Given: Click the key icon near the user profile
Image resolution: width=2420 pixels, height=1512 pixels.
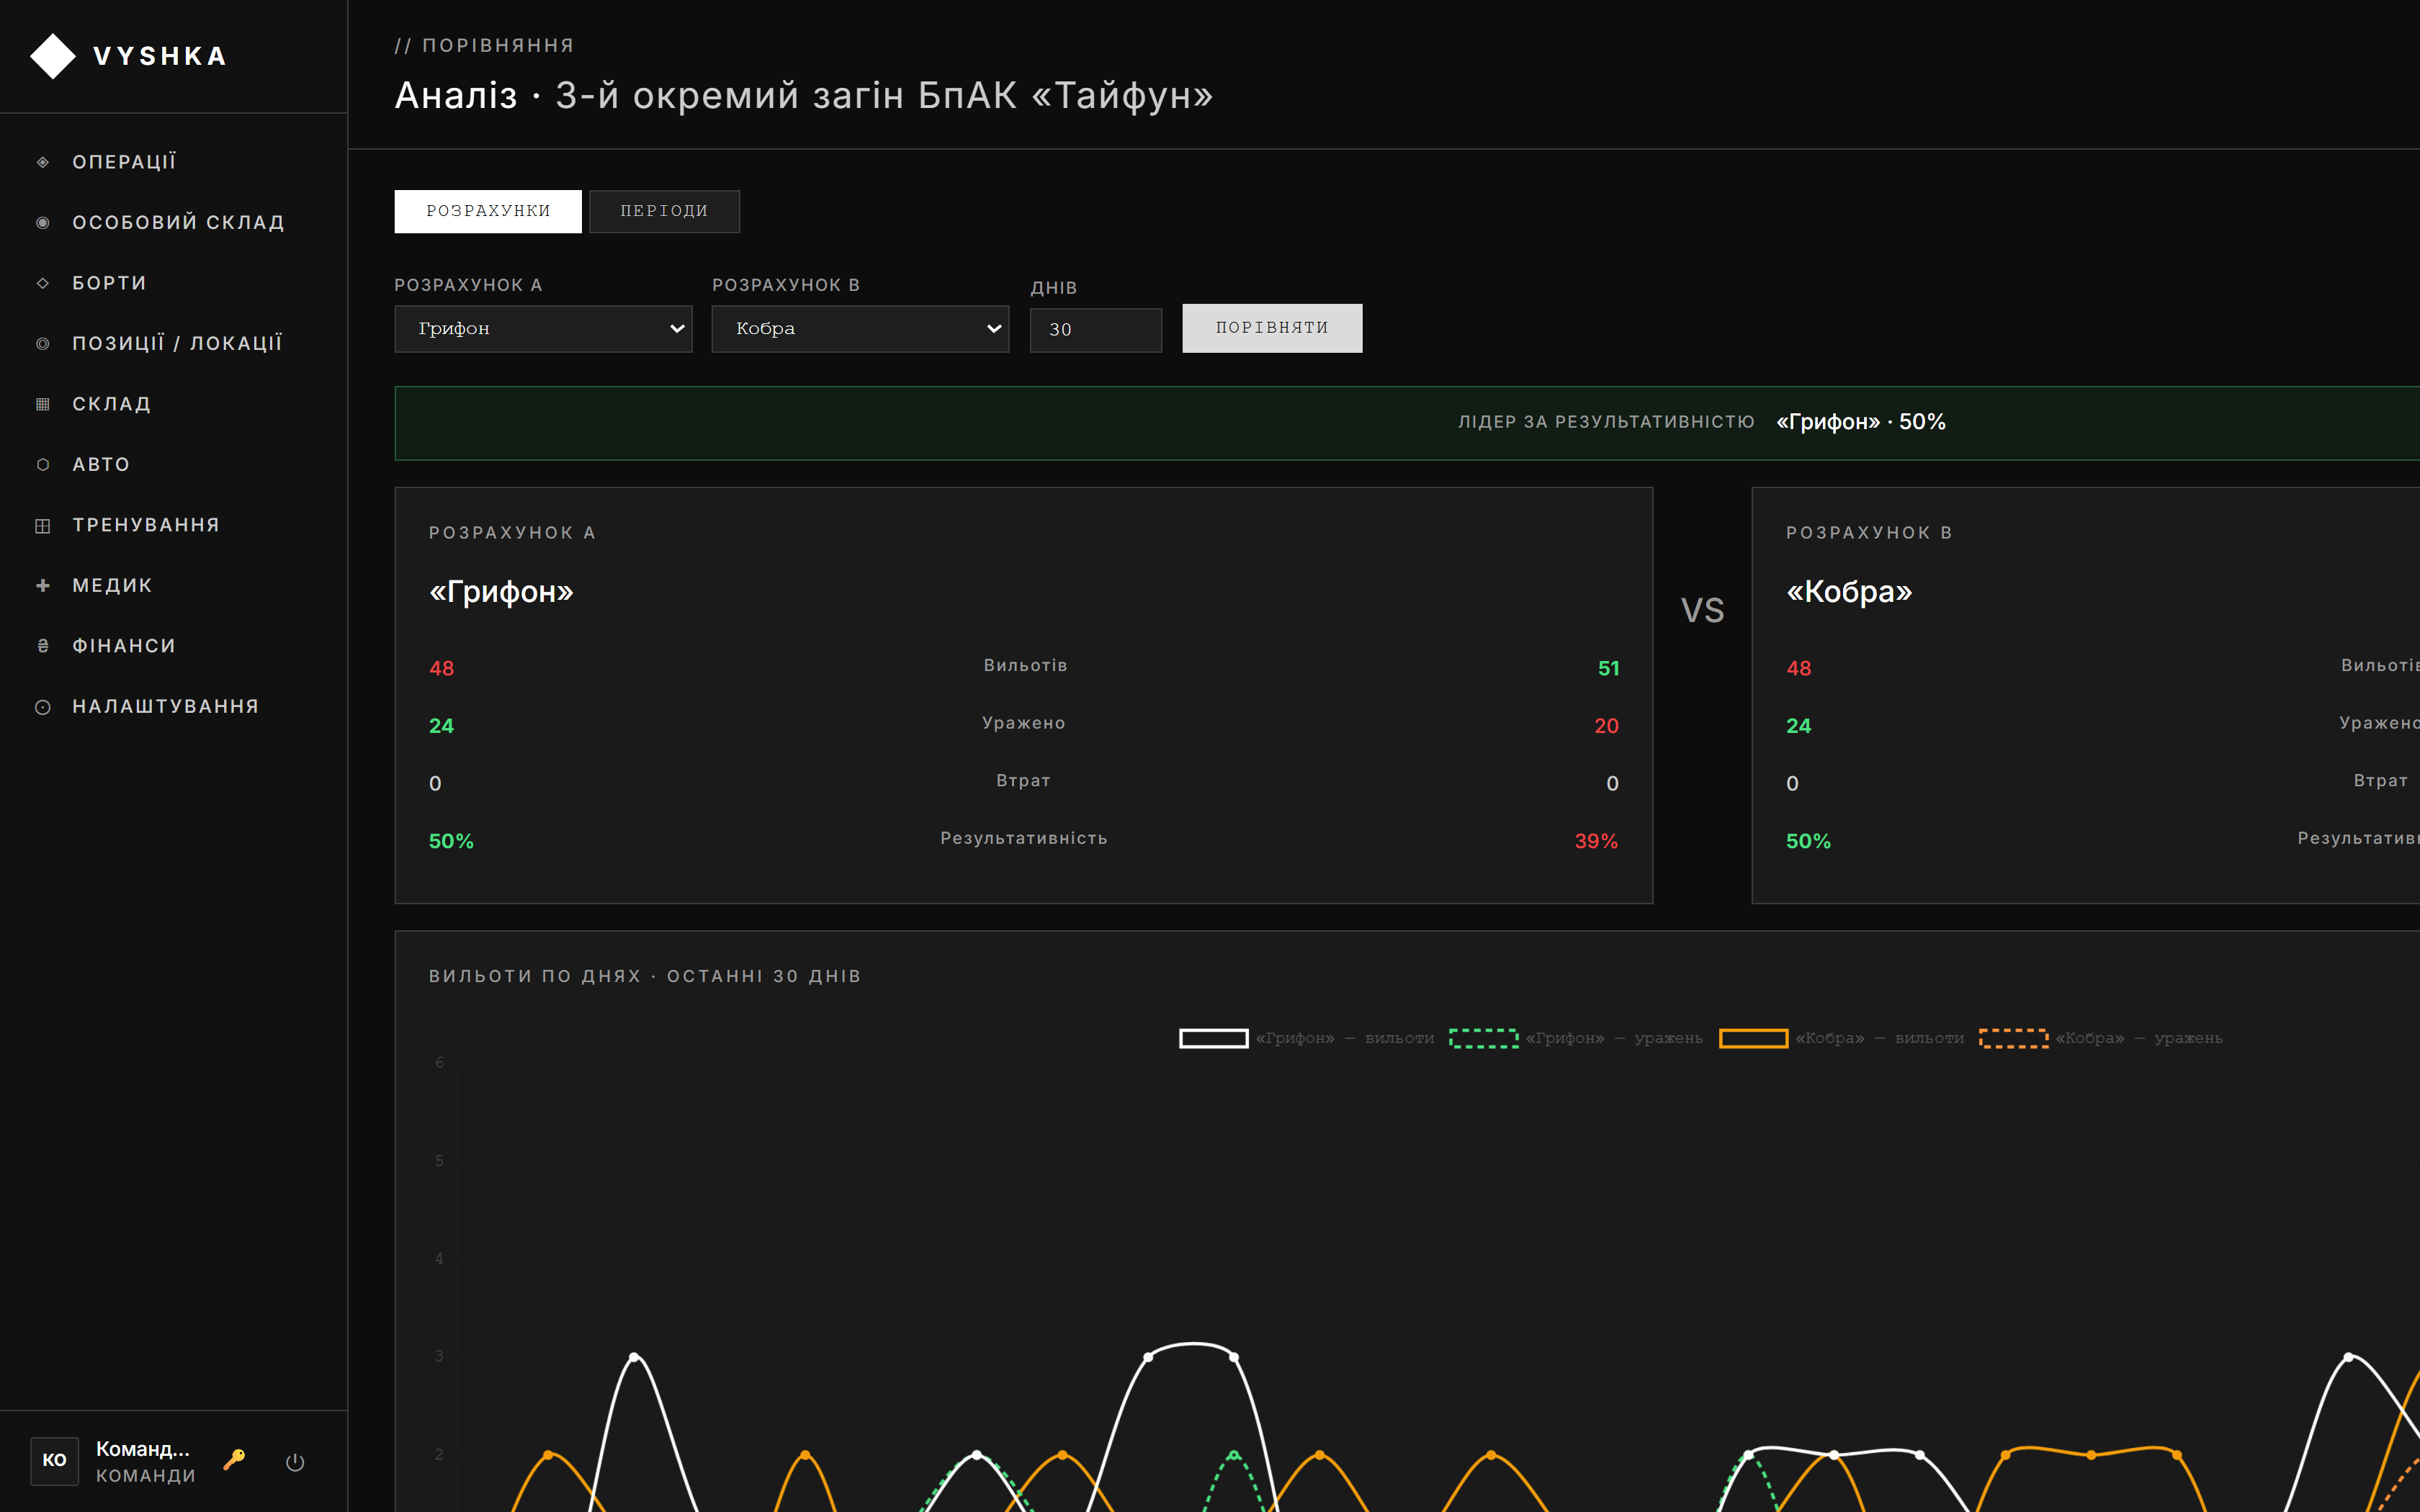Looking at the screenshot, I should click(x=234, y=1460).
